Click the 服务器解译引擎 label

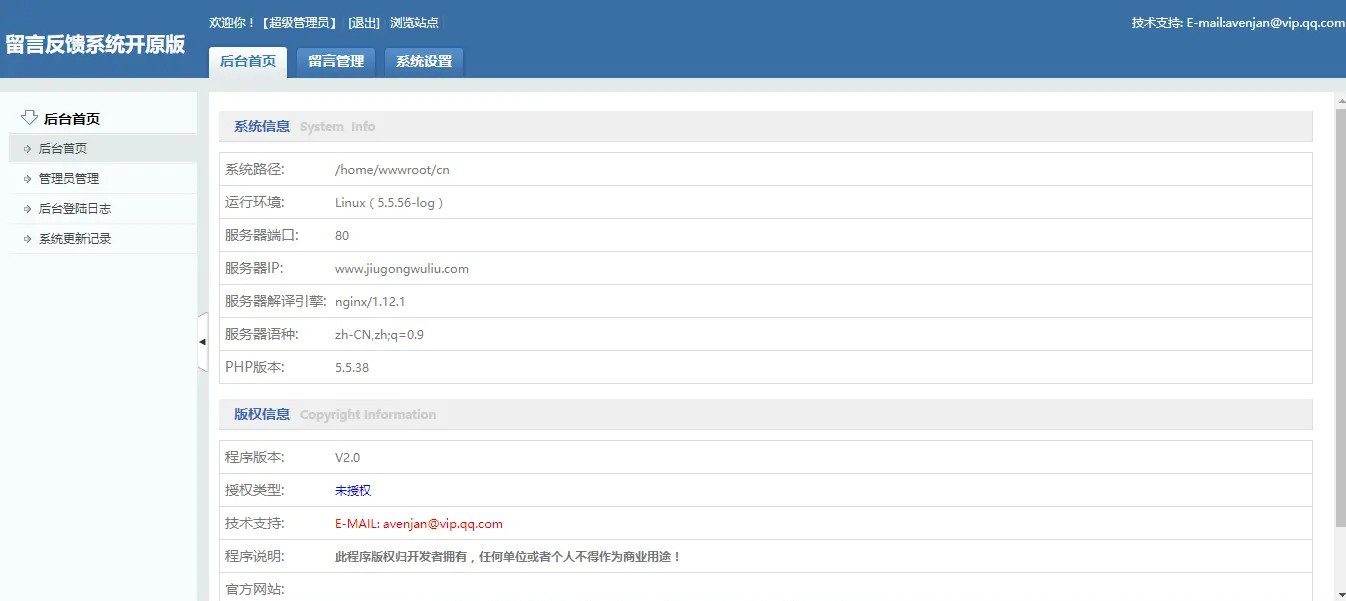click(276, 302)
